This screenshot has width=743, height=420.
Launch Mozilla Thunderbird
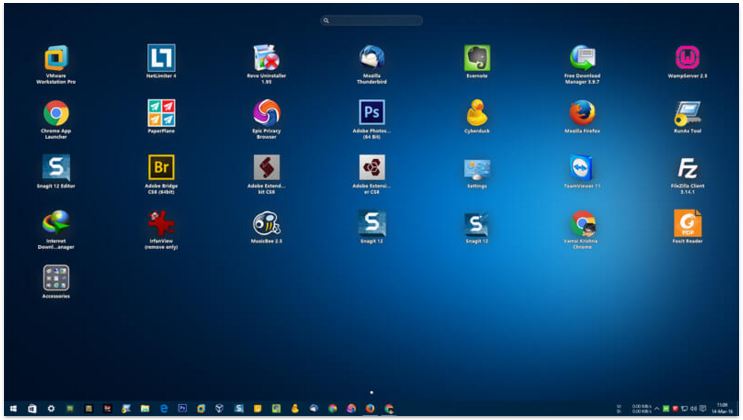pyautogui.click(x=372, y=58)
